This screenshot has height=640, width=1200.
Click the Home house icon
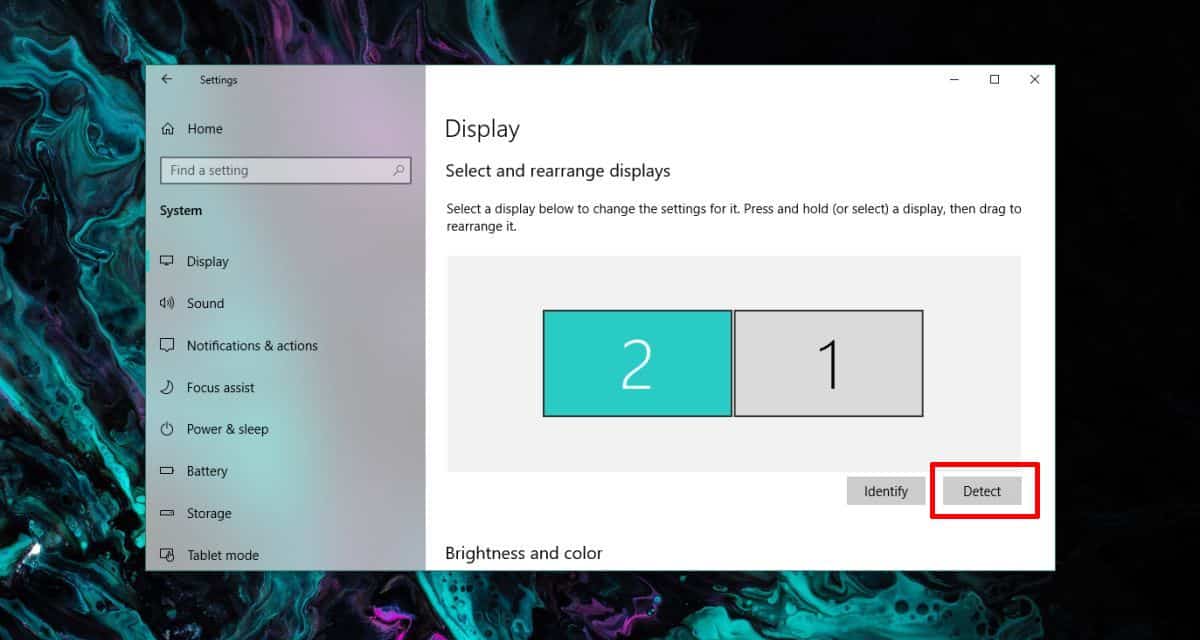pos(167,129)
